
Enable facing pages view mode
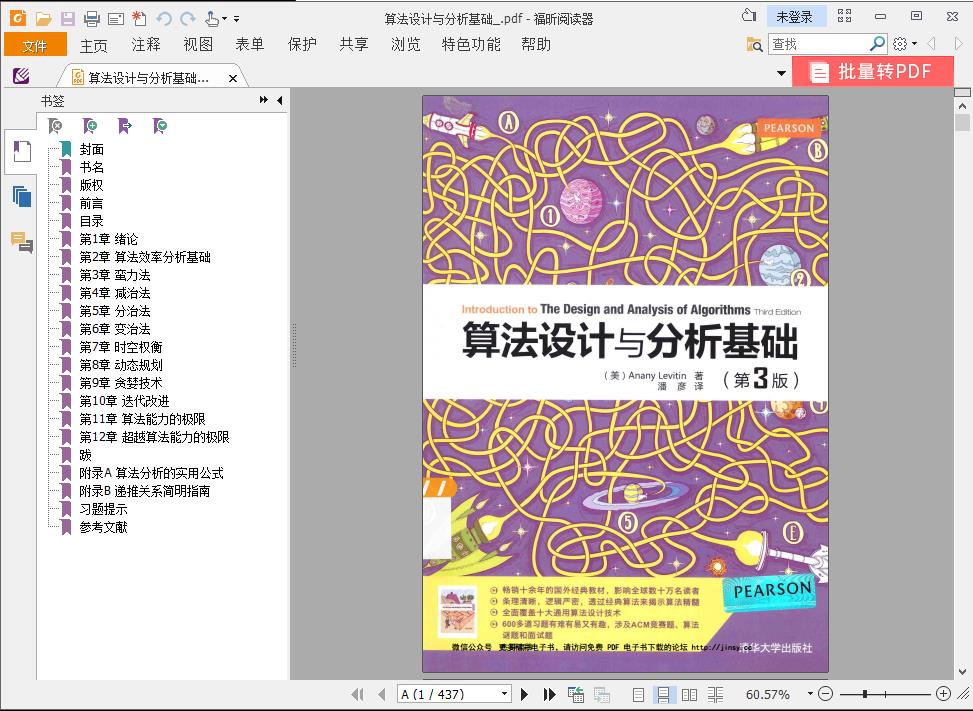pyautogui.click(x=689, y=694)
